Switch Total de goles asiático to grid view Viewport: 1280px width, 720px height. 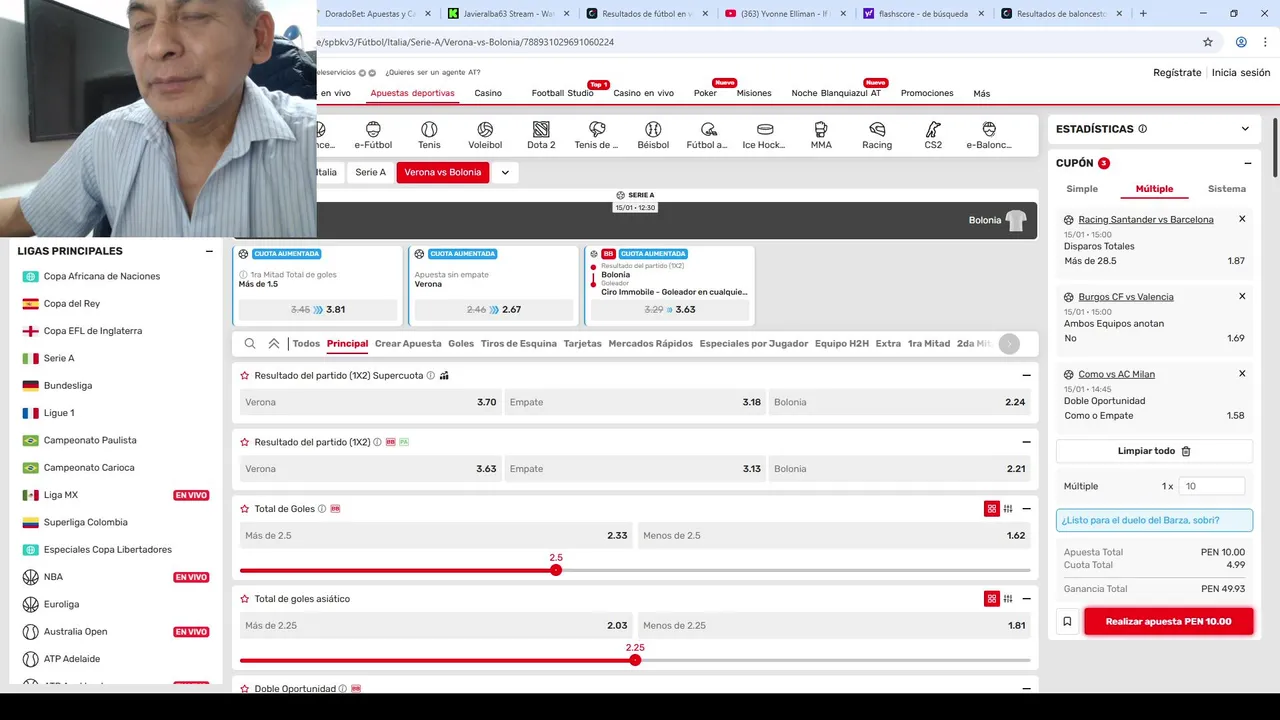pyautogui.click(x=992, y=599)
